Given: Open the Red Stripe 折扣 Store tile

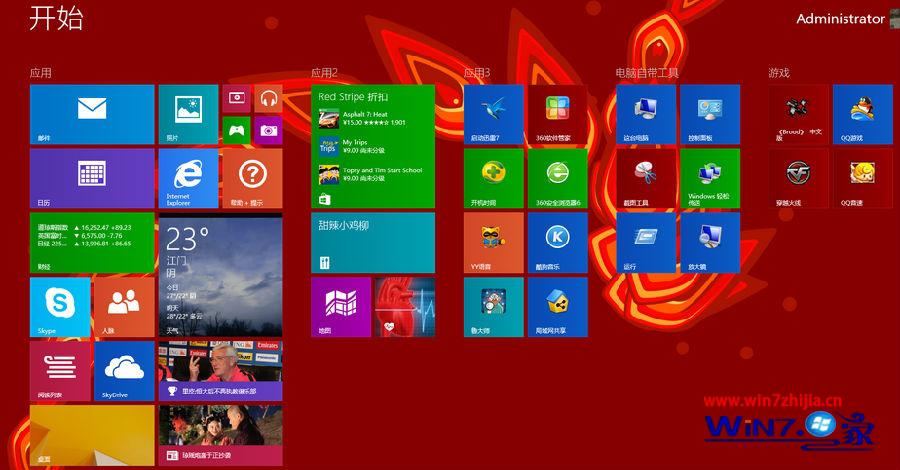Looking at the screenshot, I should (x=373, y=146).
